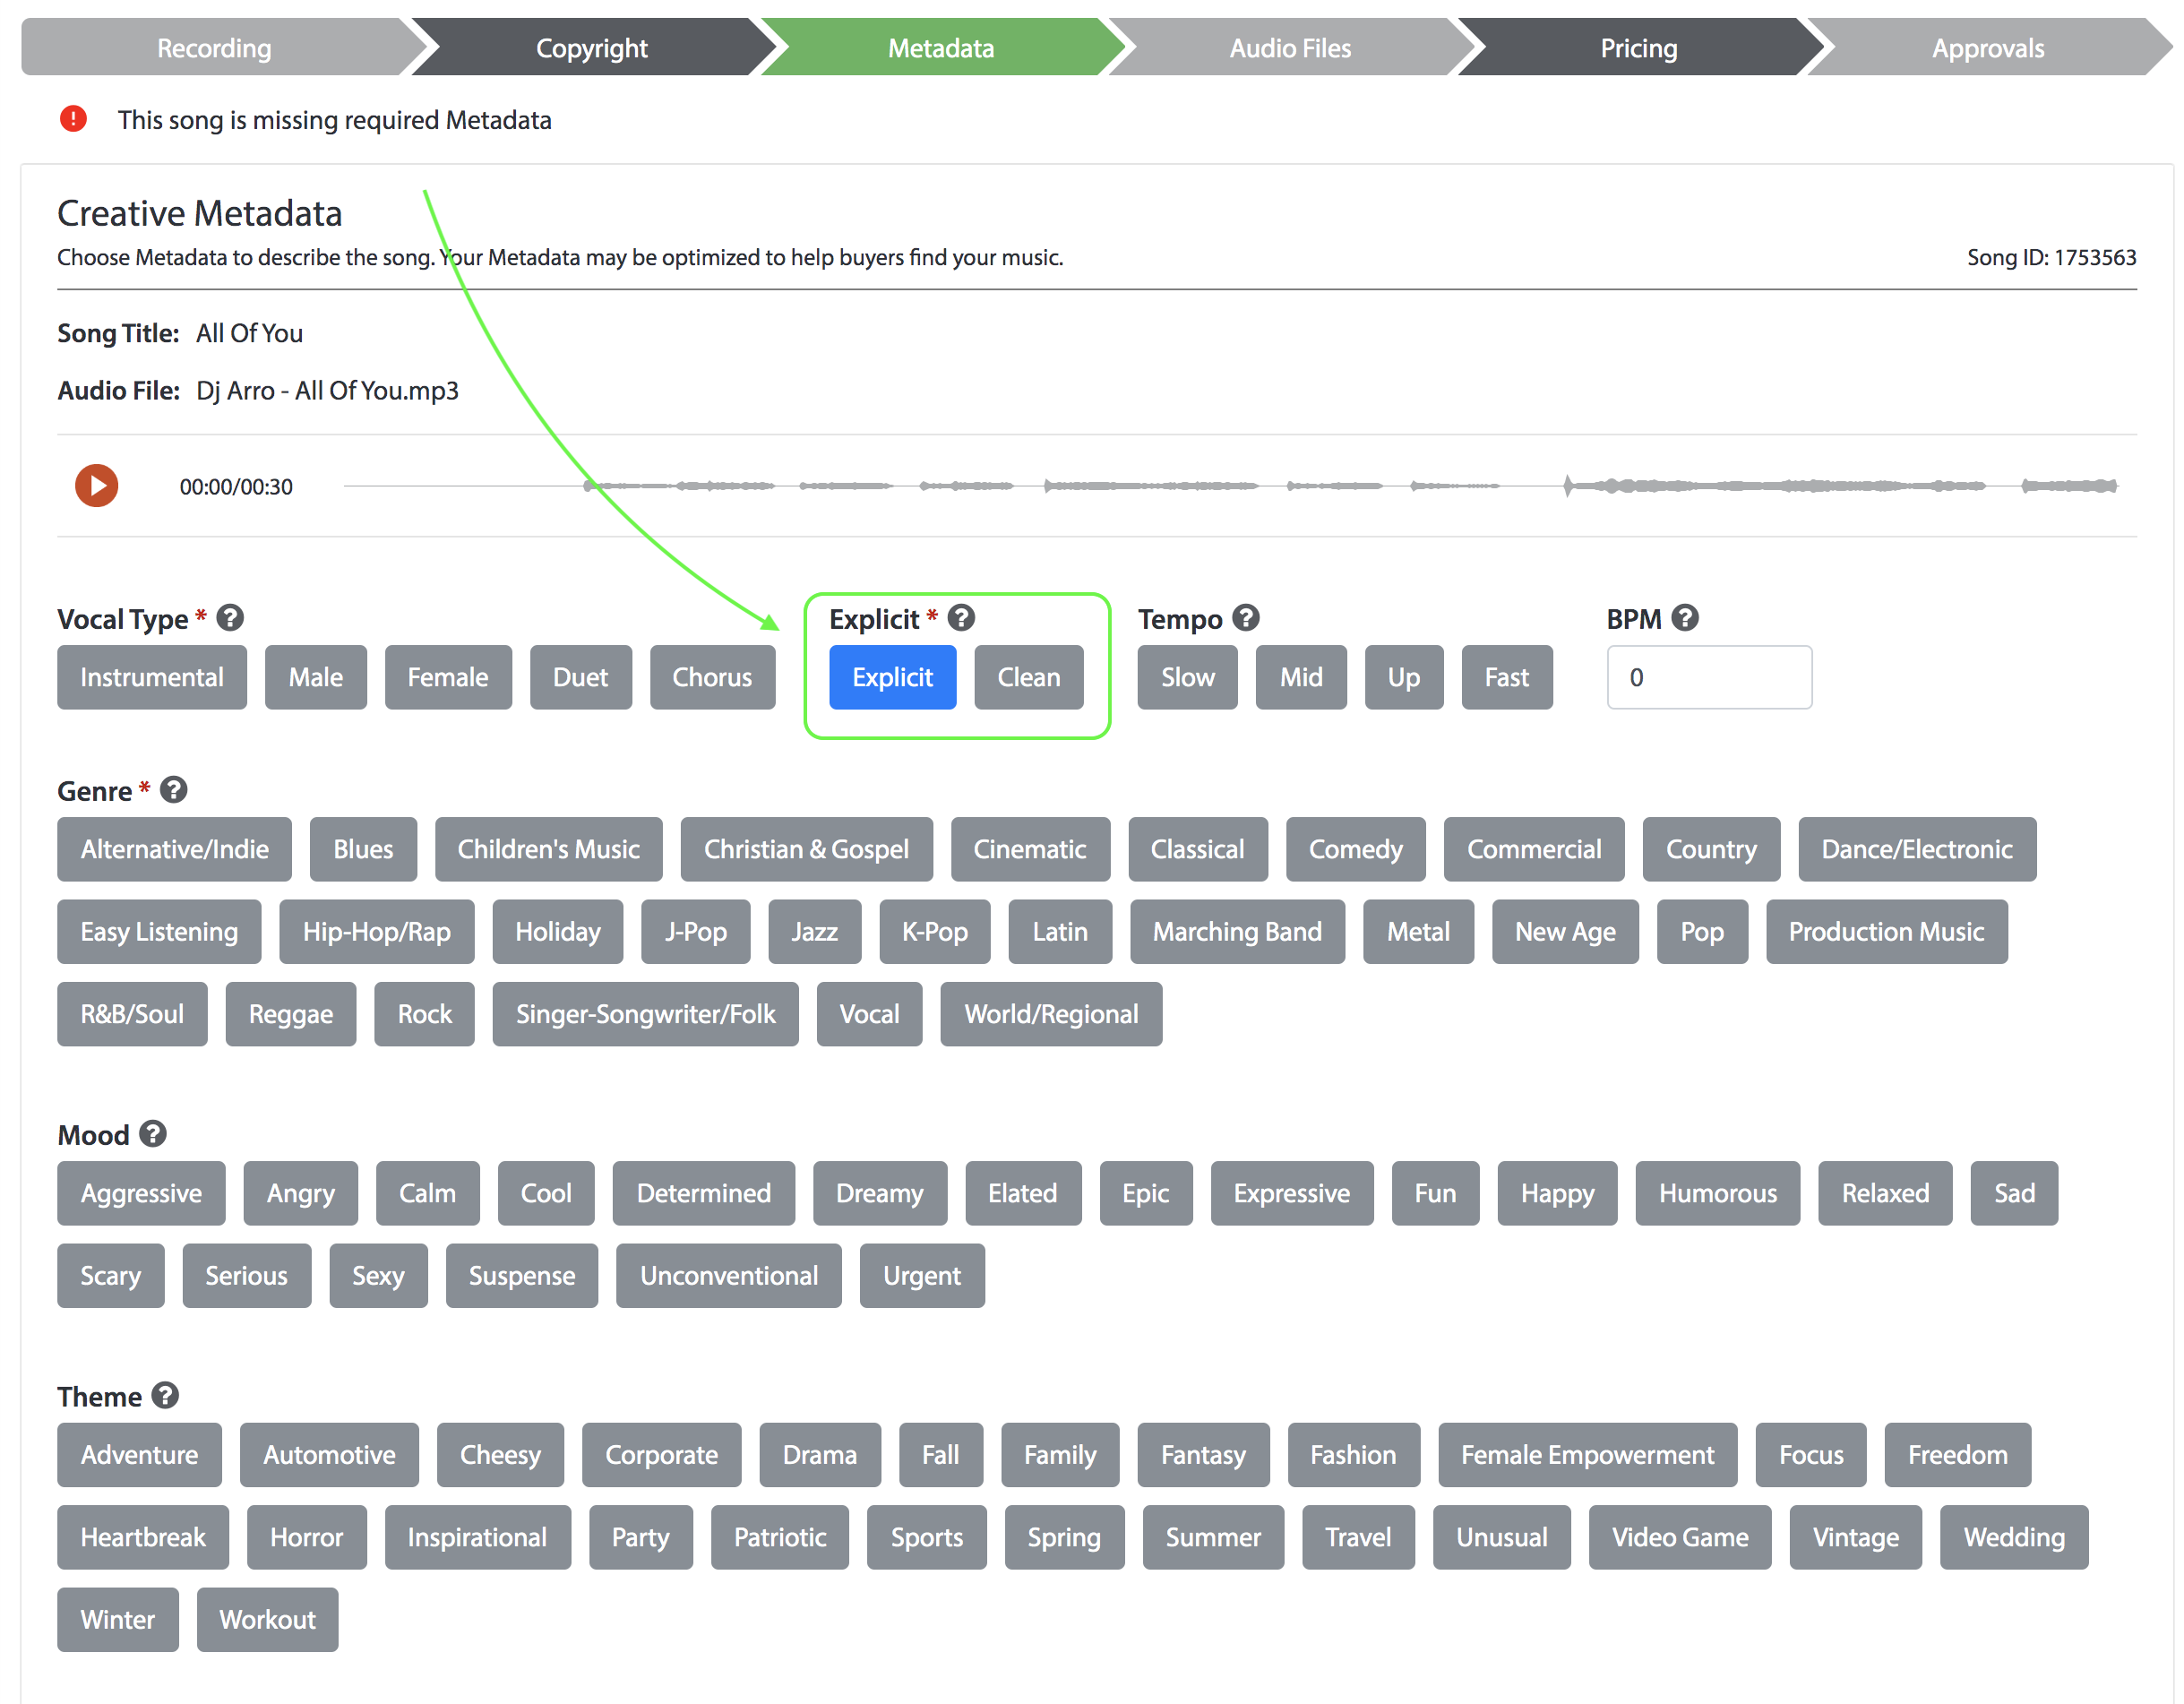This screenshot has height=1704, width=2184.
Task: Select the Alternative/Indie genre
Action: click(175, 849)
